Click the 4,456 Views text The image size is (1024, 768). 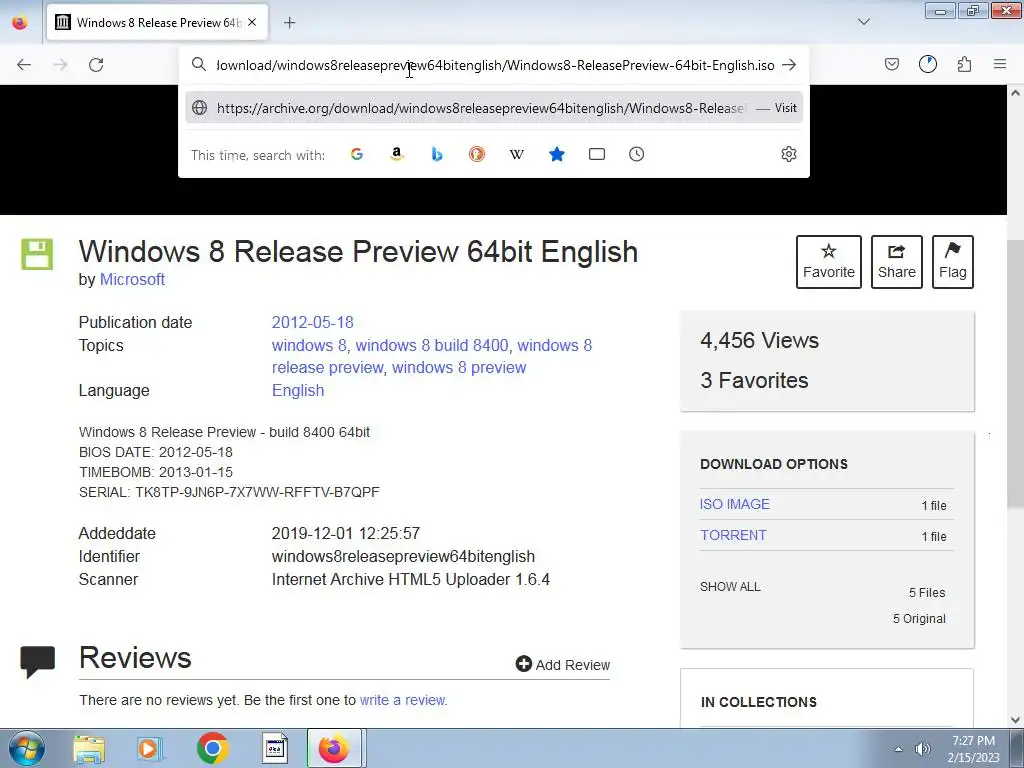point(760,340)
